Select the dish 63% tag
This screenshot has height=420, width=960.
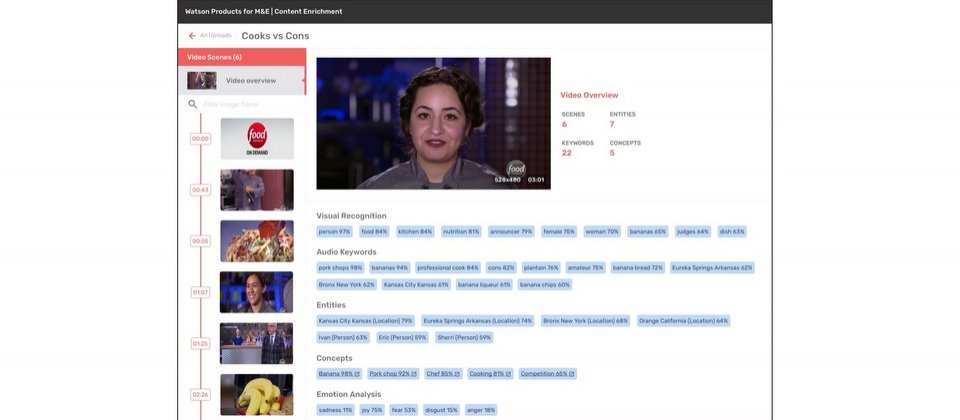(732, 231)
